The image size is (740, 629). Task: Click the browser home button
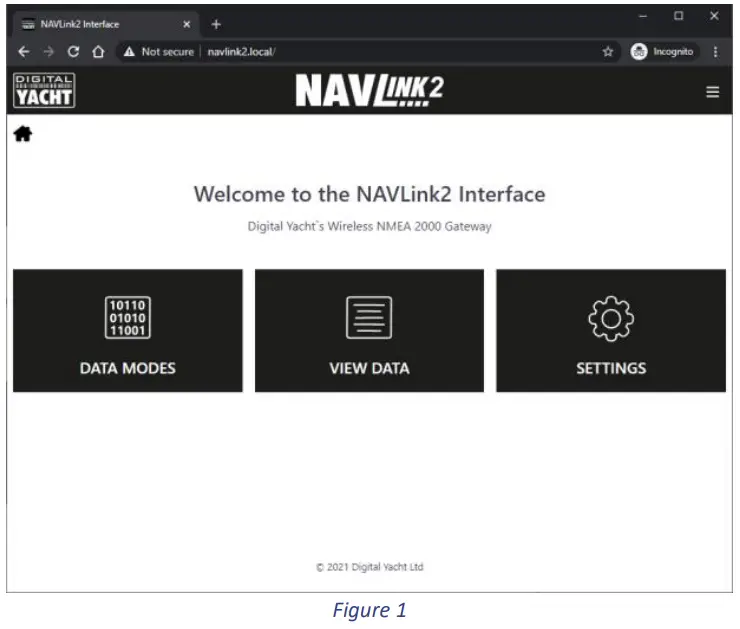[98, 51]
